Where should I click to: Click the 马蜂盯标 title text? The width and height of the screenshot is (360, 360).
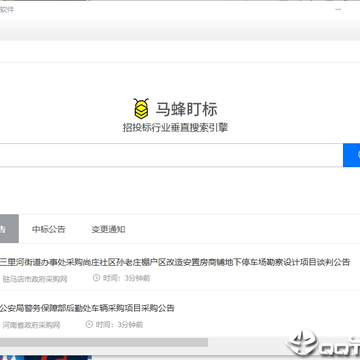pos(187,109)
